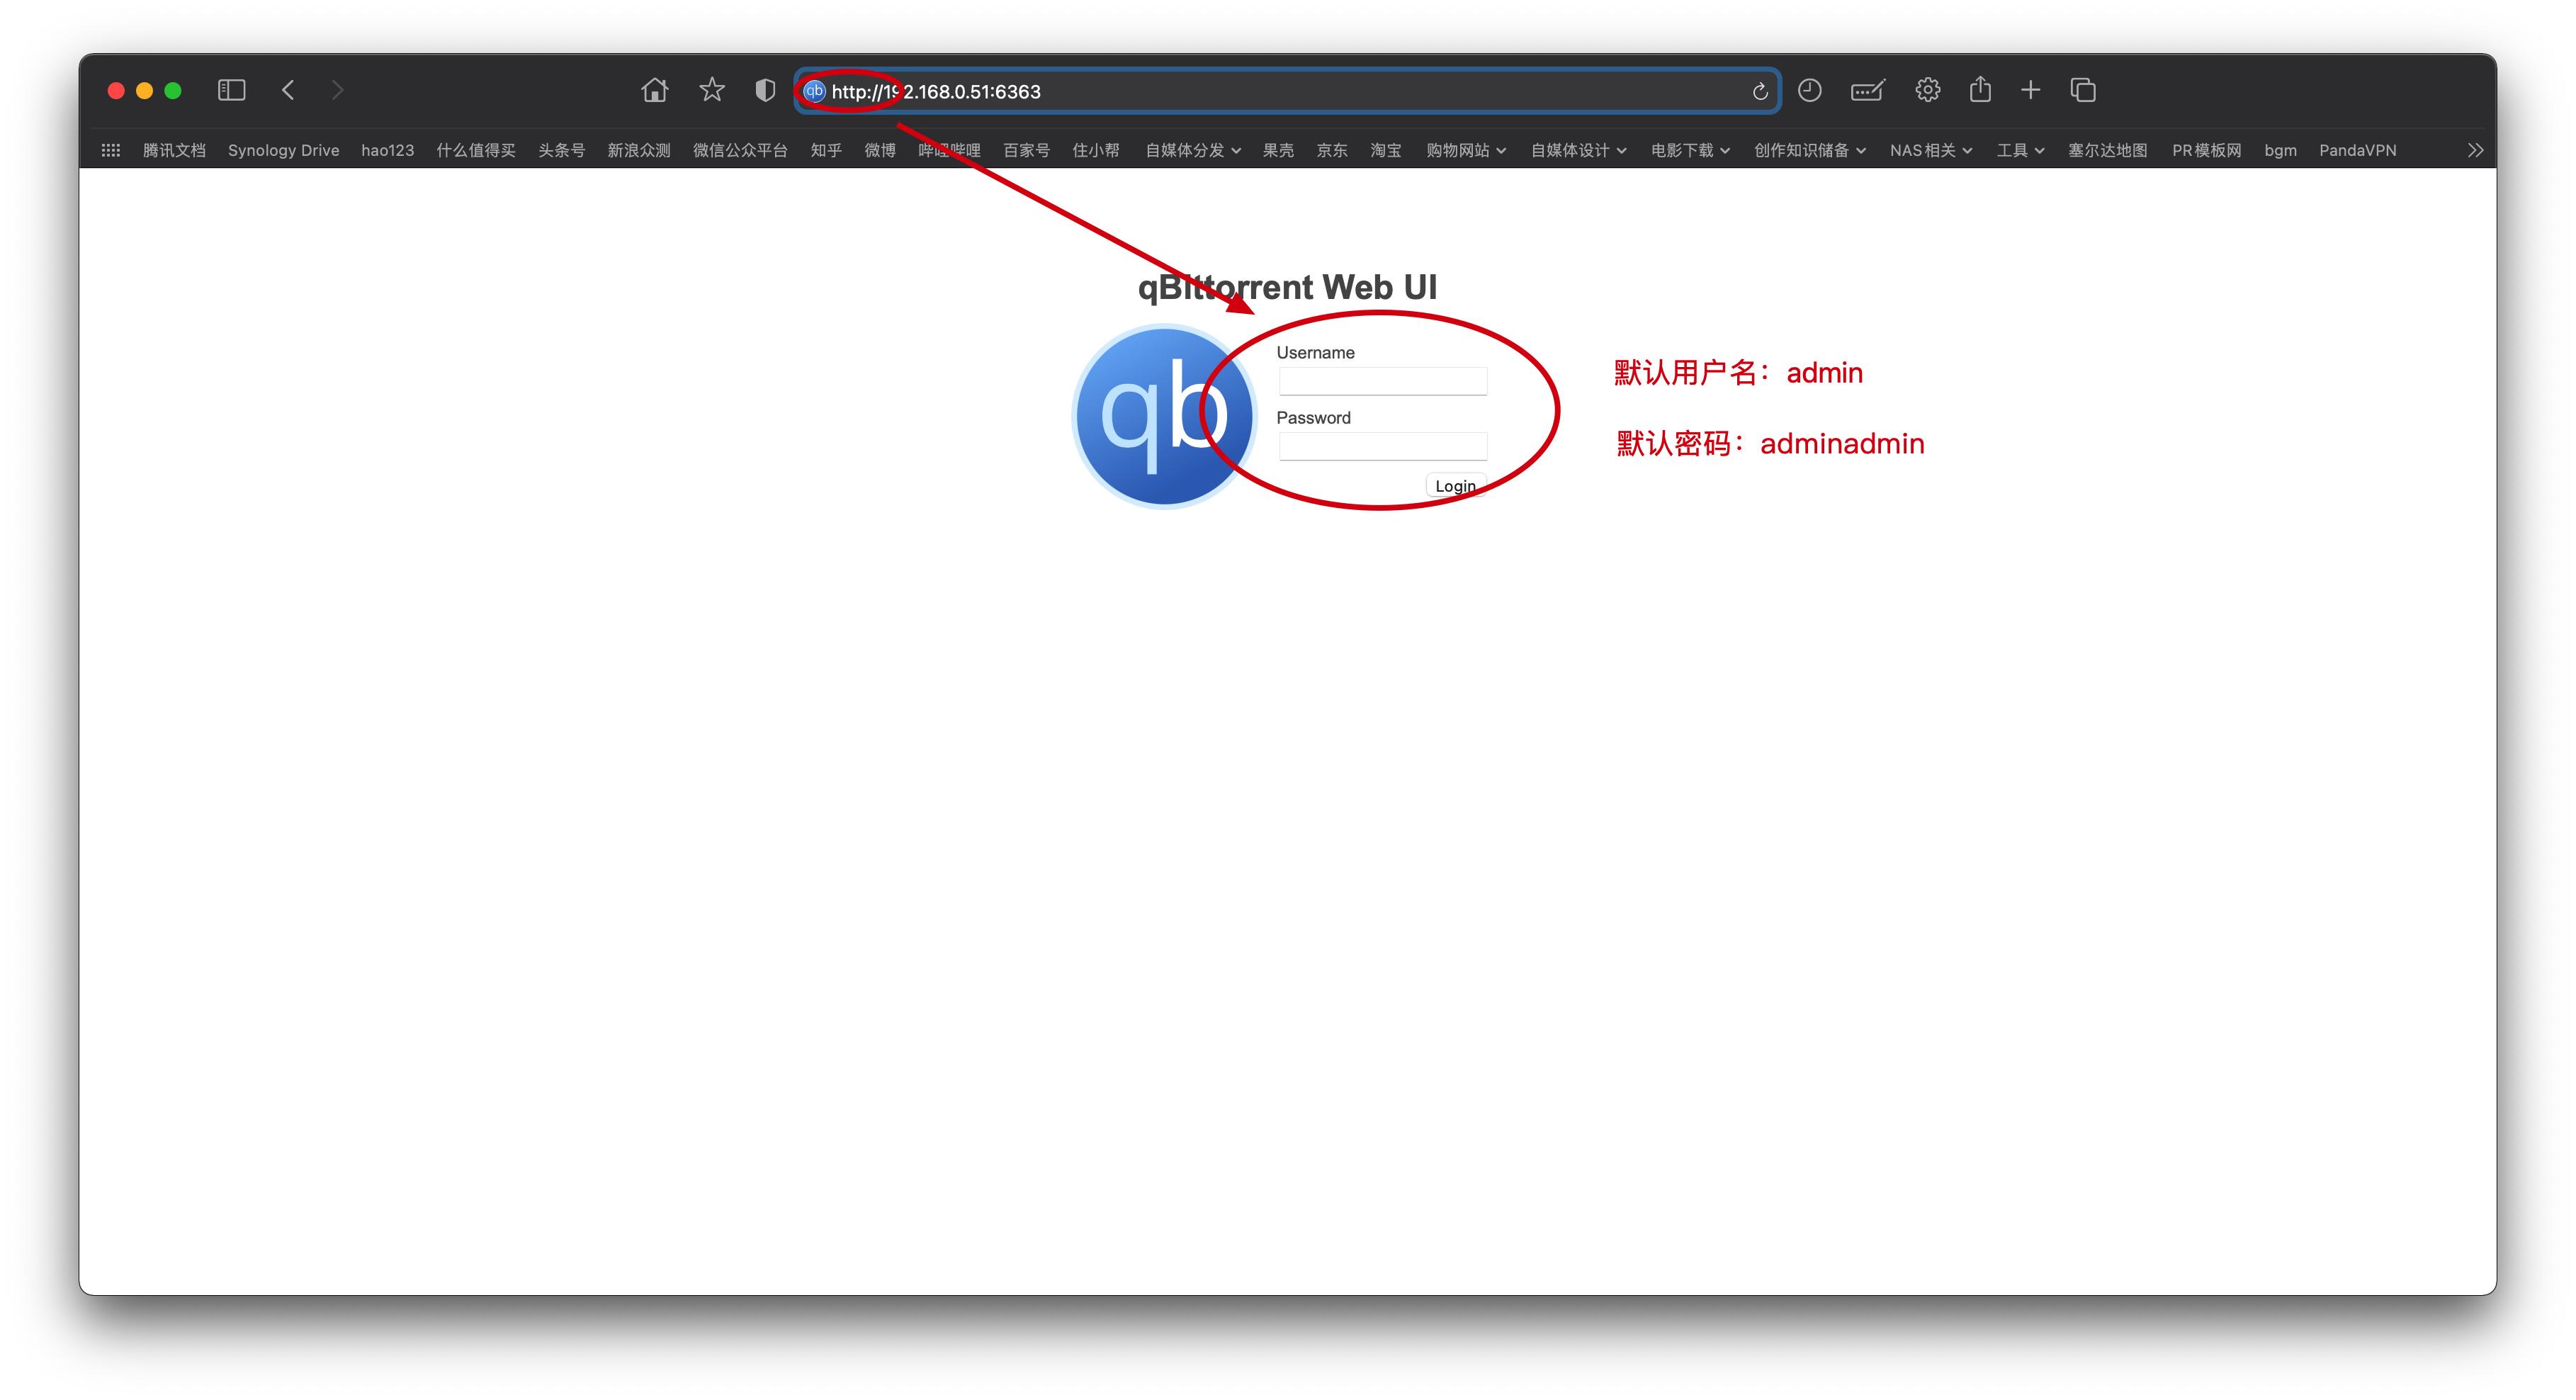The image size is (2576, 1400).
Task: Show overflow bookmarks with the double chevron
Action: point(2475,150)
